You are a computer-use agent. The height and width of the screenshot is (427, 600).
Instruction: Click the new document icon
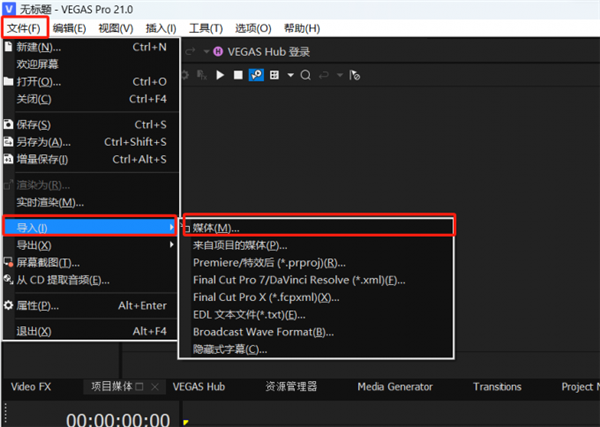pyautogui.click(x=8, y=47)
